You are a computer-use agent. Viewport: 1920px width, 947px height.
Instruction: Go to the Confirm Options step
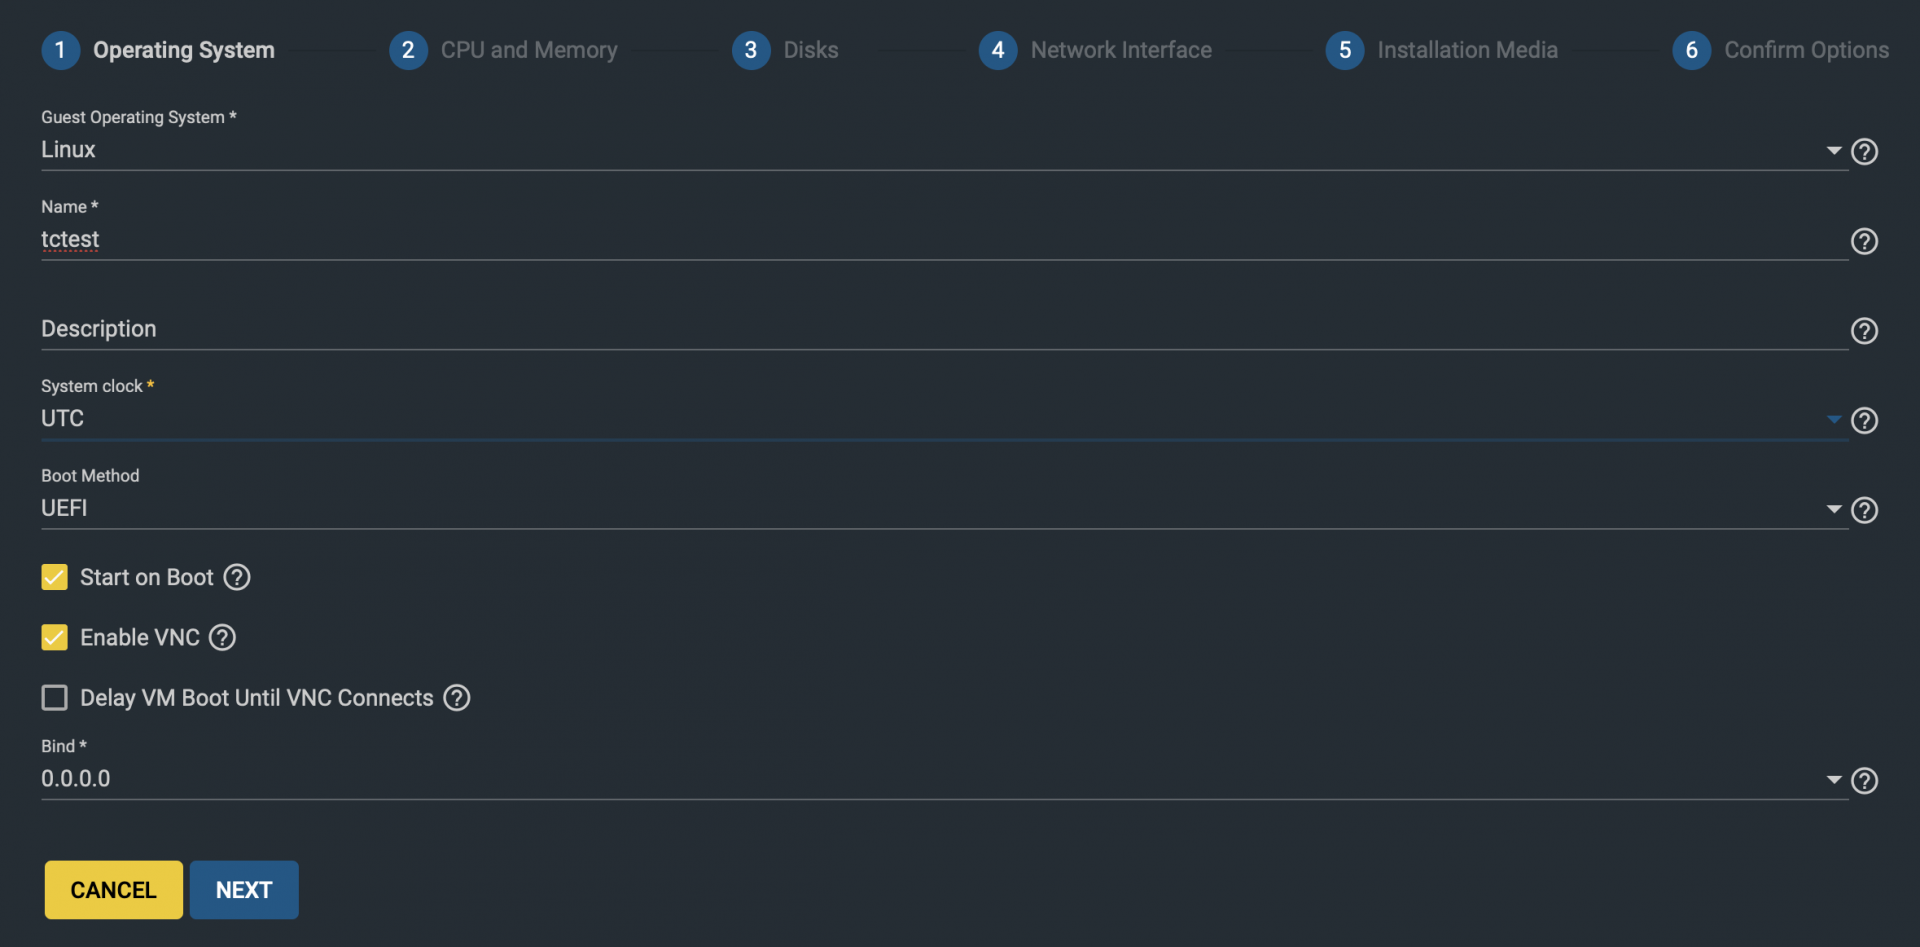[x=1806, y=50]
